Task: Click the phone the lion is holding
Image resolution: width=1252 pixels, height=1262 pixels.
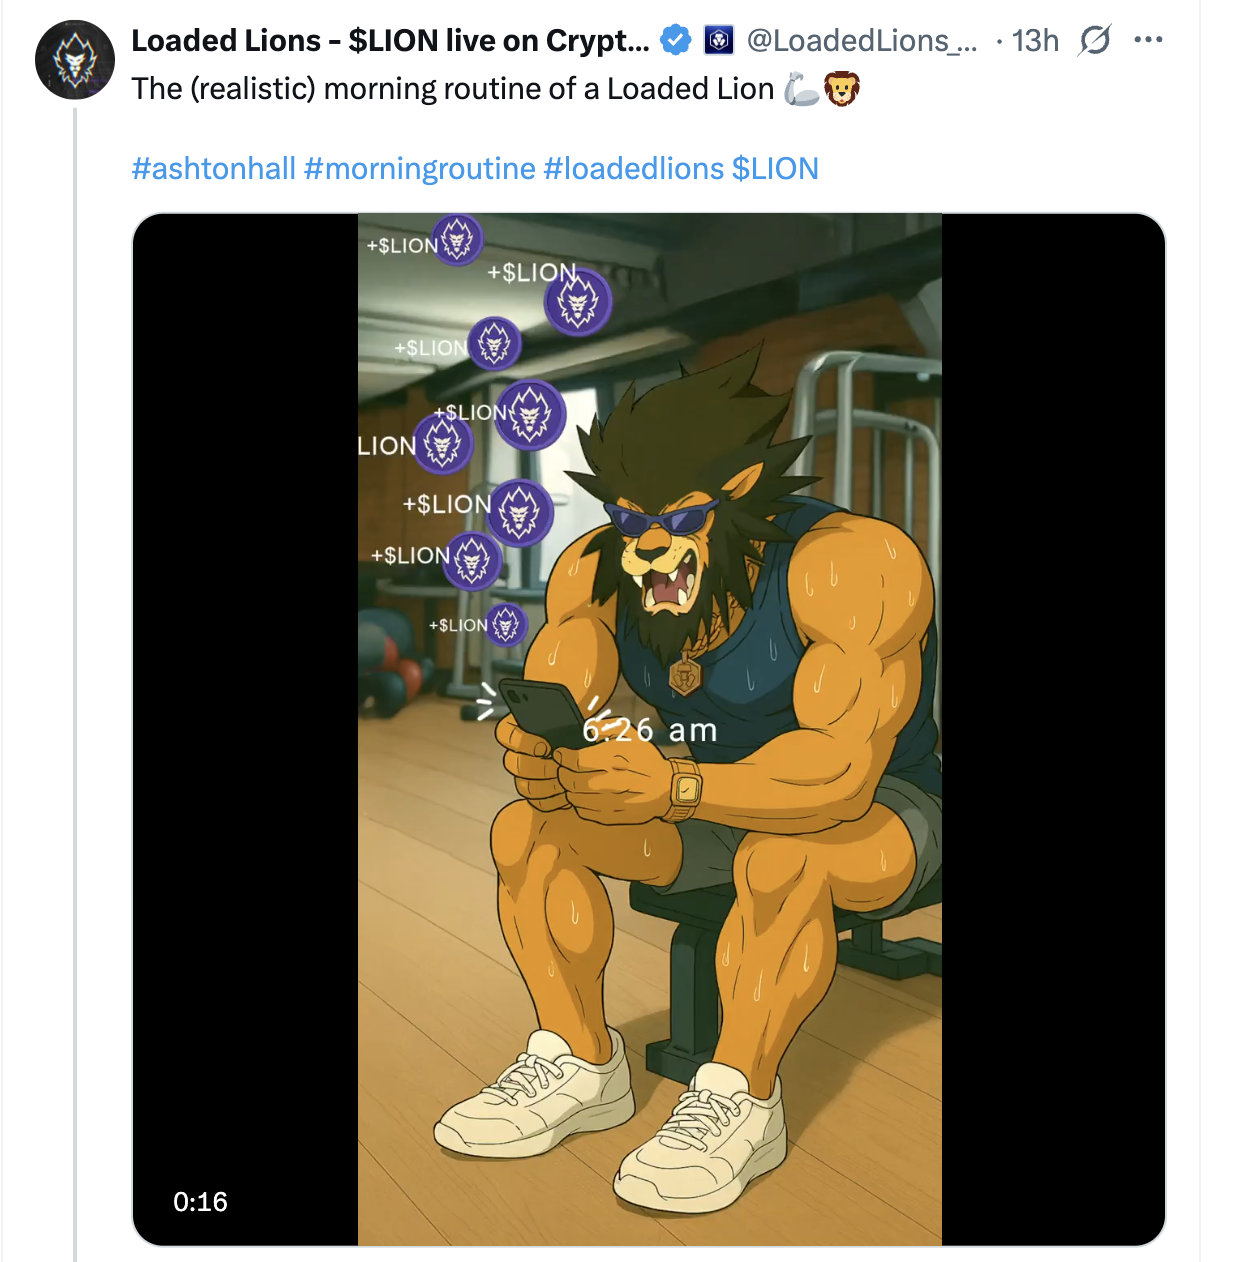Action: point(530,708)
